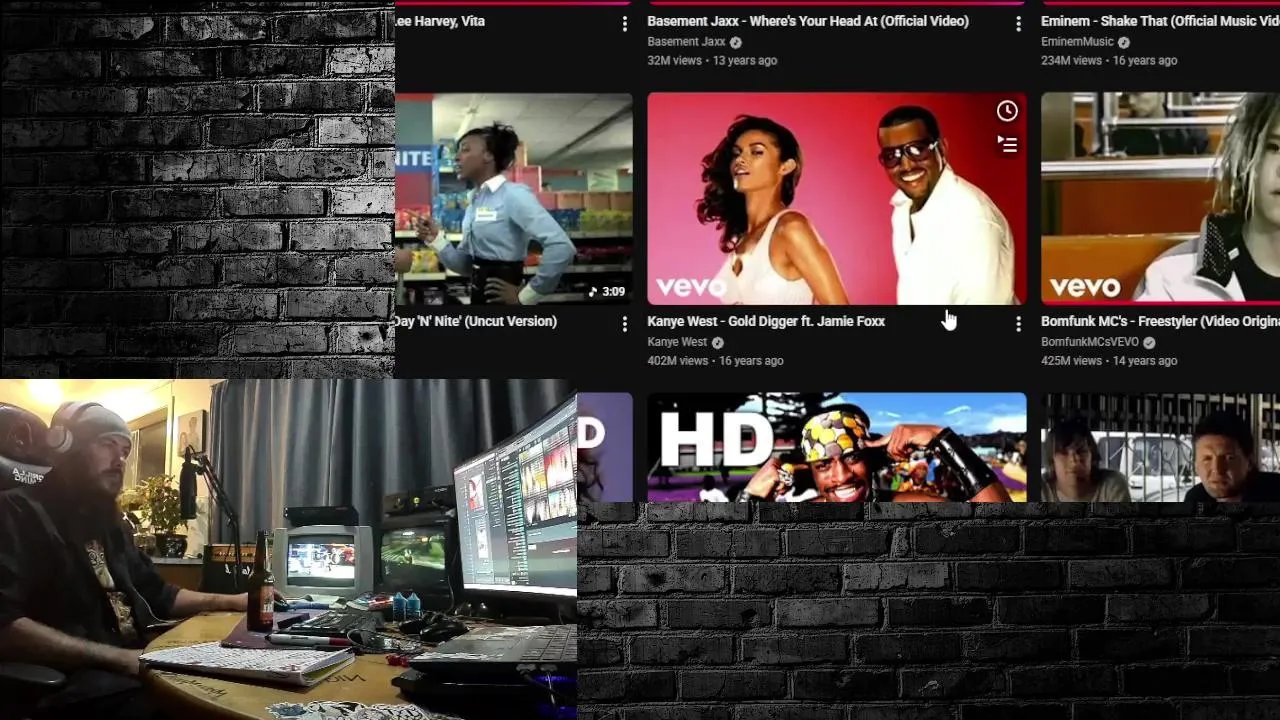
Task: Click '402M views • 16 years ago' text
Action: 715,361
